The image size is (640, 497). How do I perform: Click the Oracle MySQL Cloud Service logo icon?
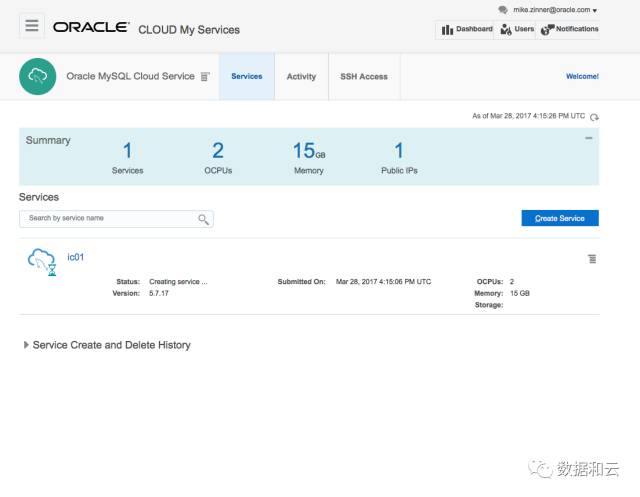coord(38,76)
